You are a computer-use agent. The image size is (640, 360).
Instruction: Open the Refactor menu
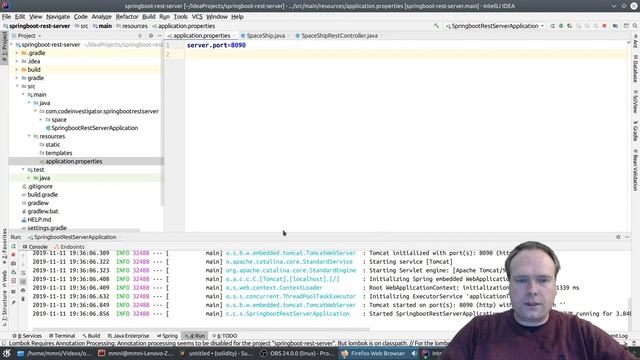click(x=127, y=17)
